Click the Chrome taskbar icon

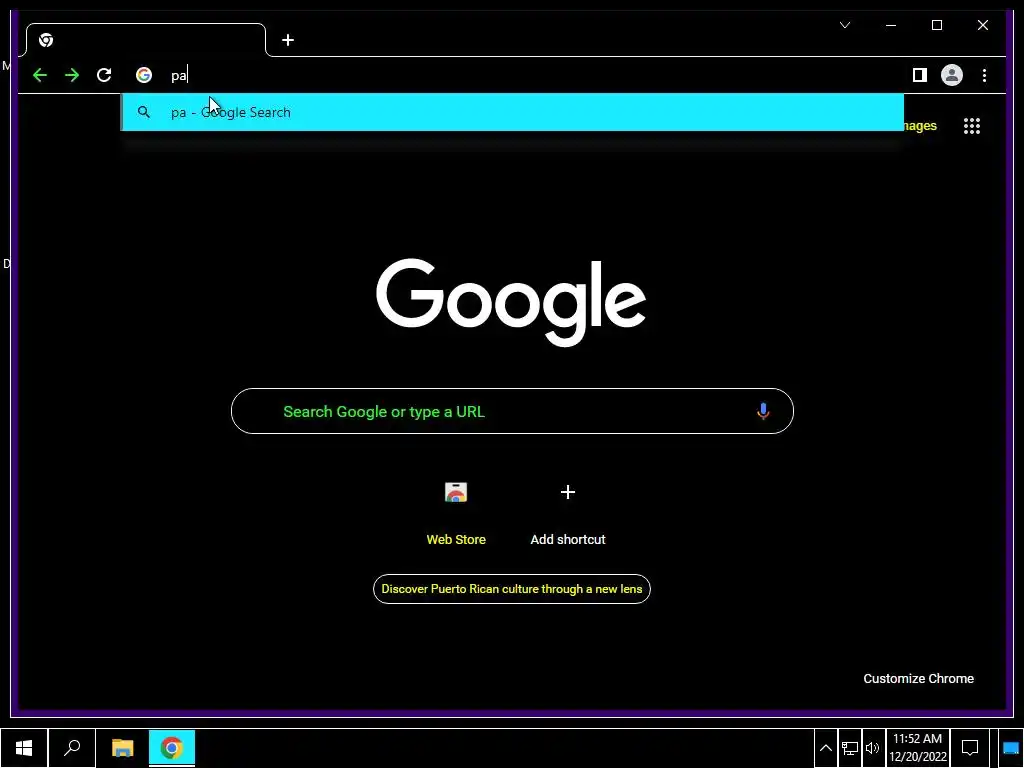tap(172, 748)
